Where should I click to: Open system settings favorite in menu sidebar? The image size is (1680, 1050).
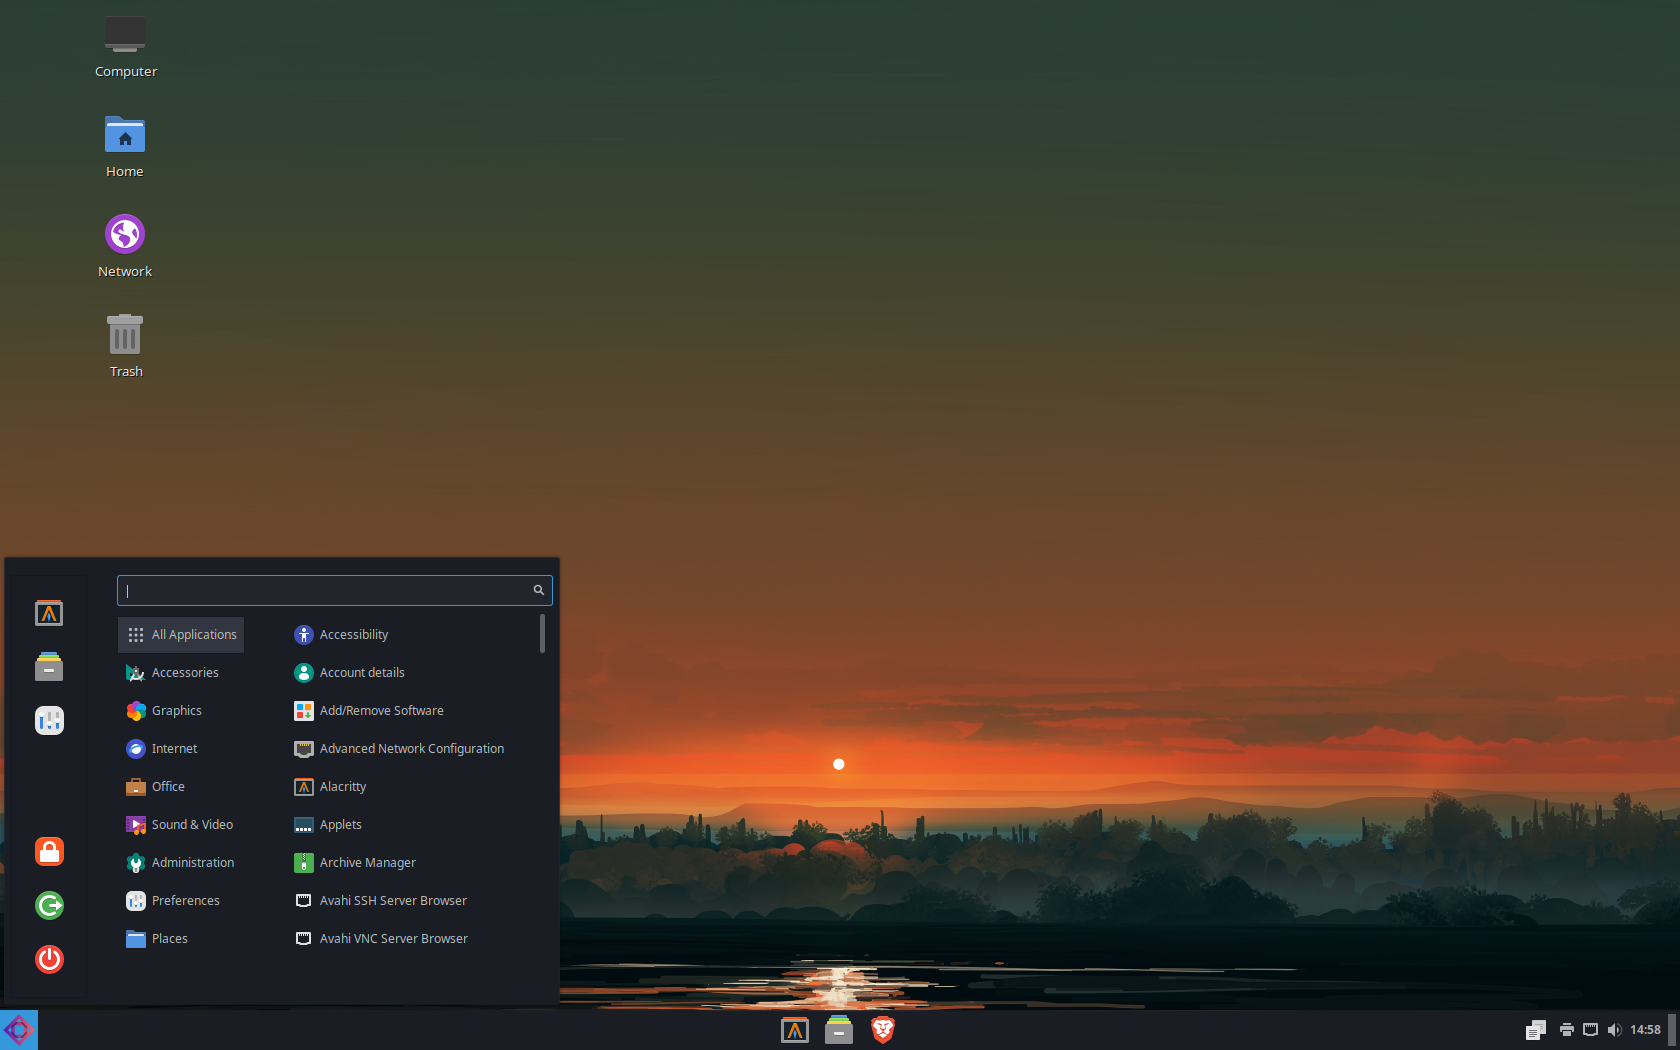pyautogui.click(x=49, y=721)
